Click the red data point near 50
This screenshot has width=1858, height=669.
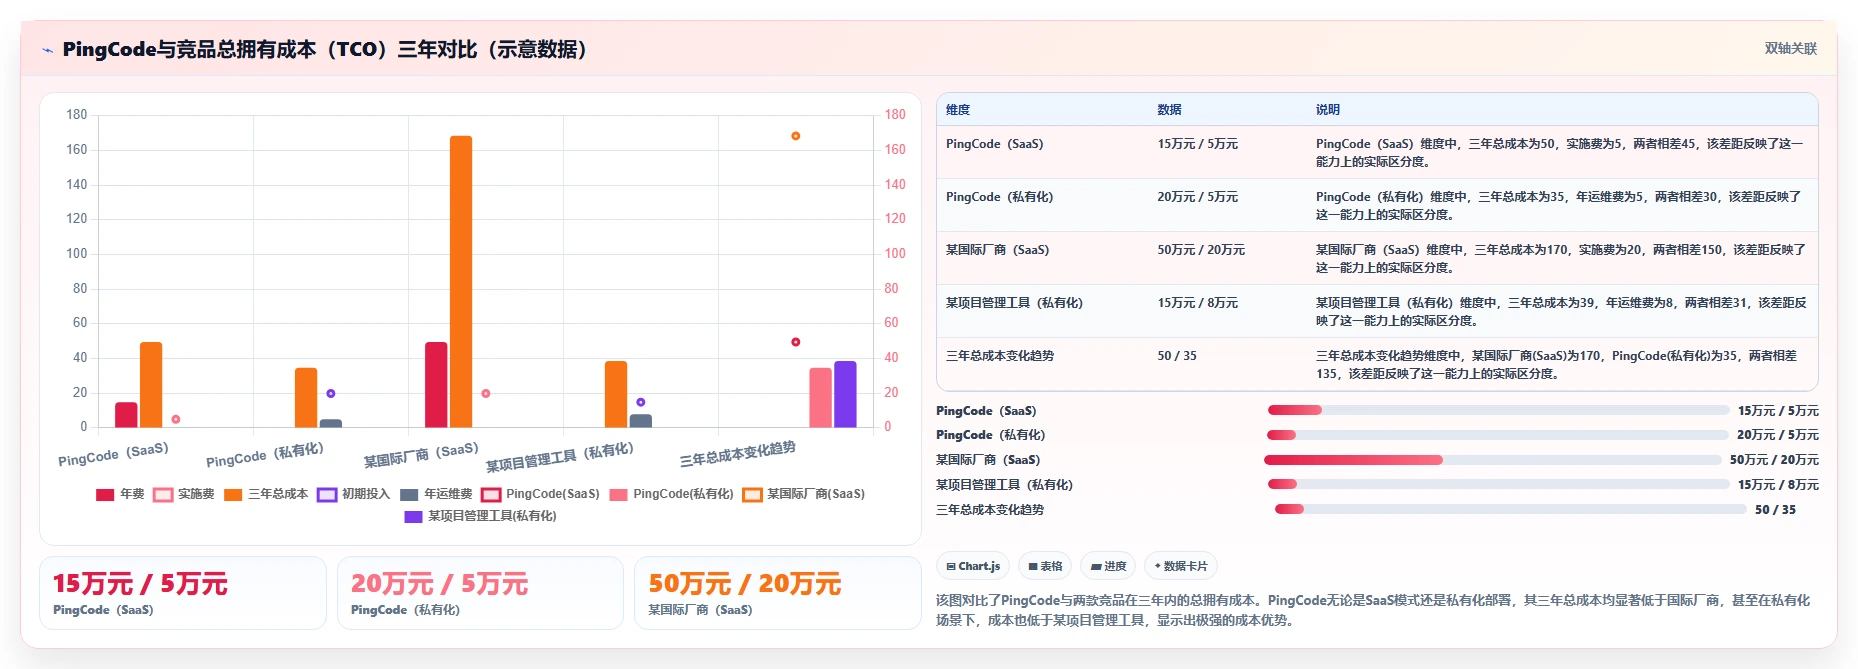coord(796,342)
